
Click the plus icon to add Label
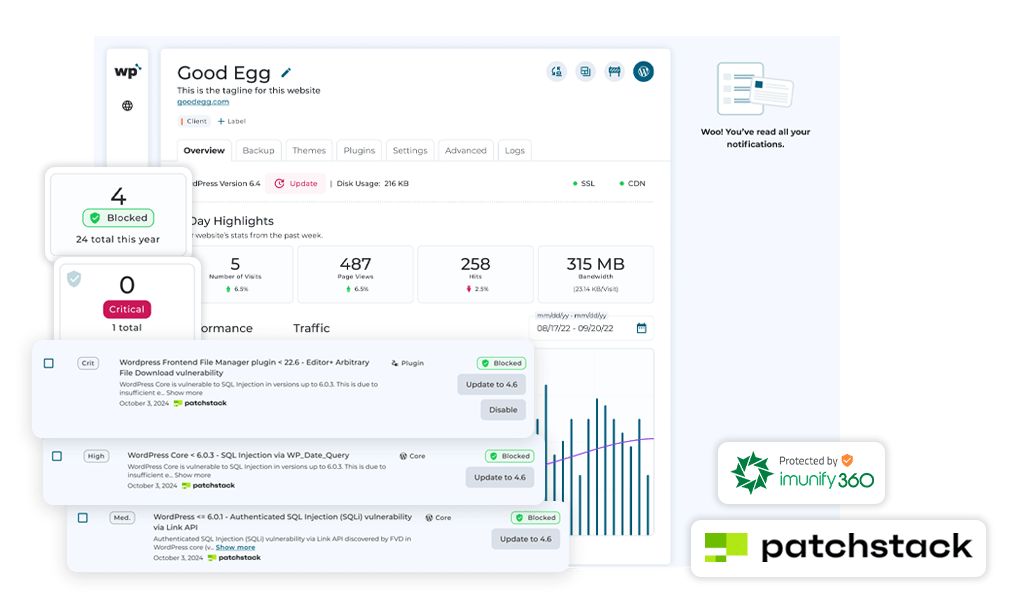tap(221, 121)
